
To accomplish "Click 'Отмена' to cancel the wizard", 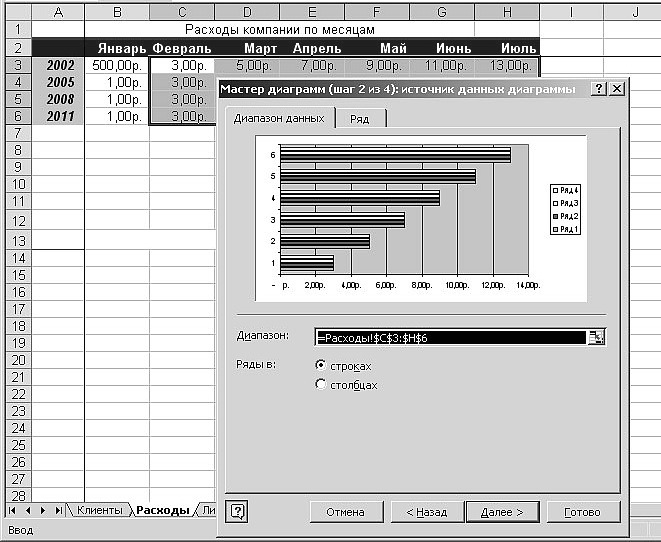I will (345, 512).
